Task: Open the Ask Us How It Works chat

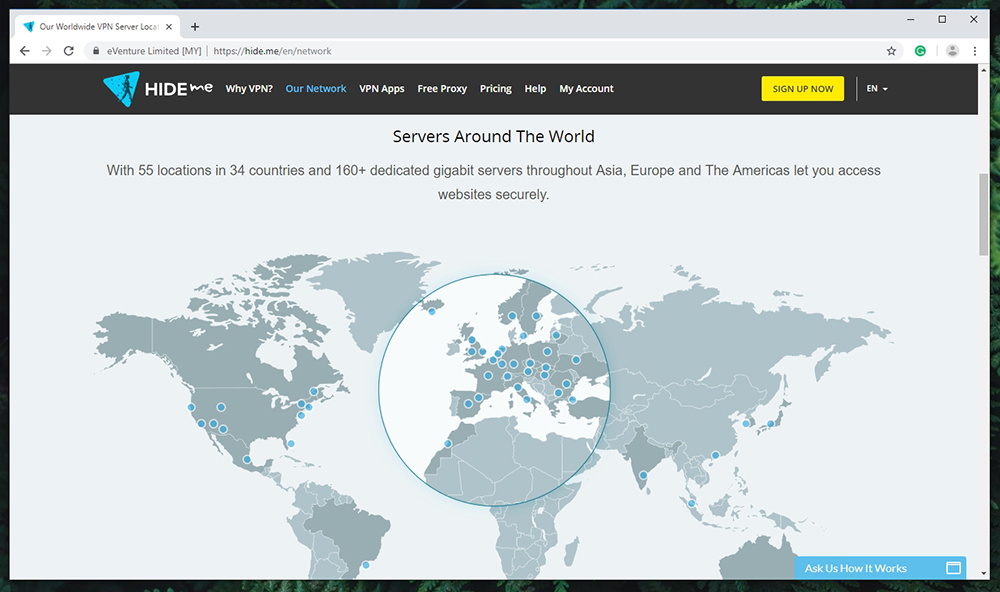Action: (880, 568)
